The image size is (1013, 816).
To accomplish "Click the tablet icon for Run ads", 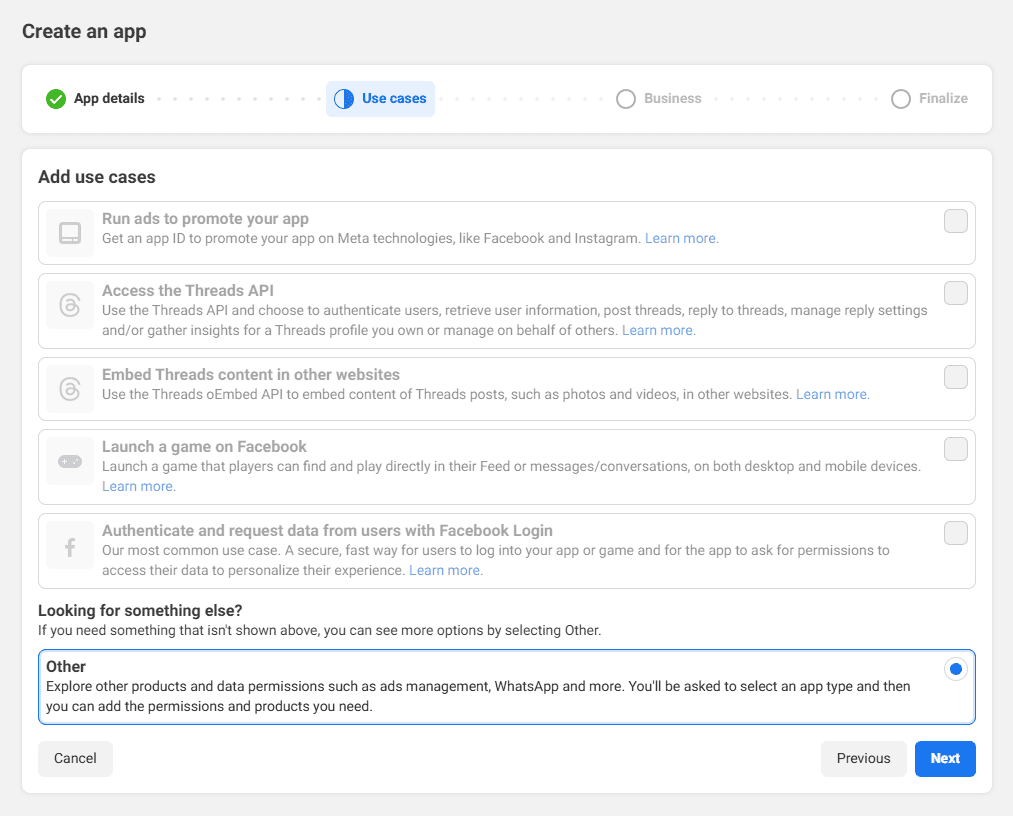I will pos(70,233).
